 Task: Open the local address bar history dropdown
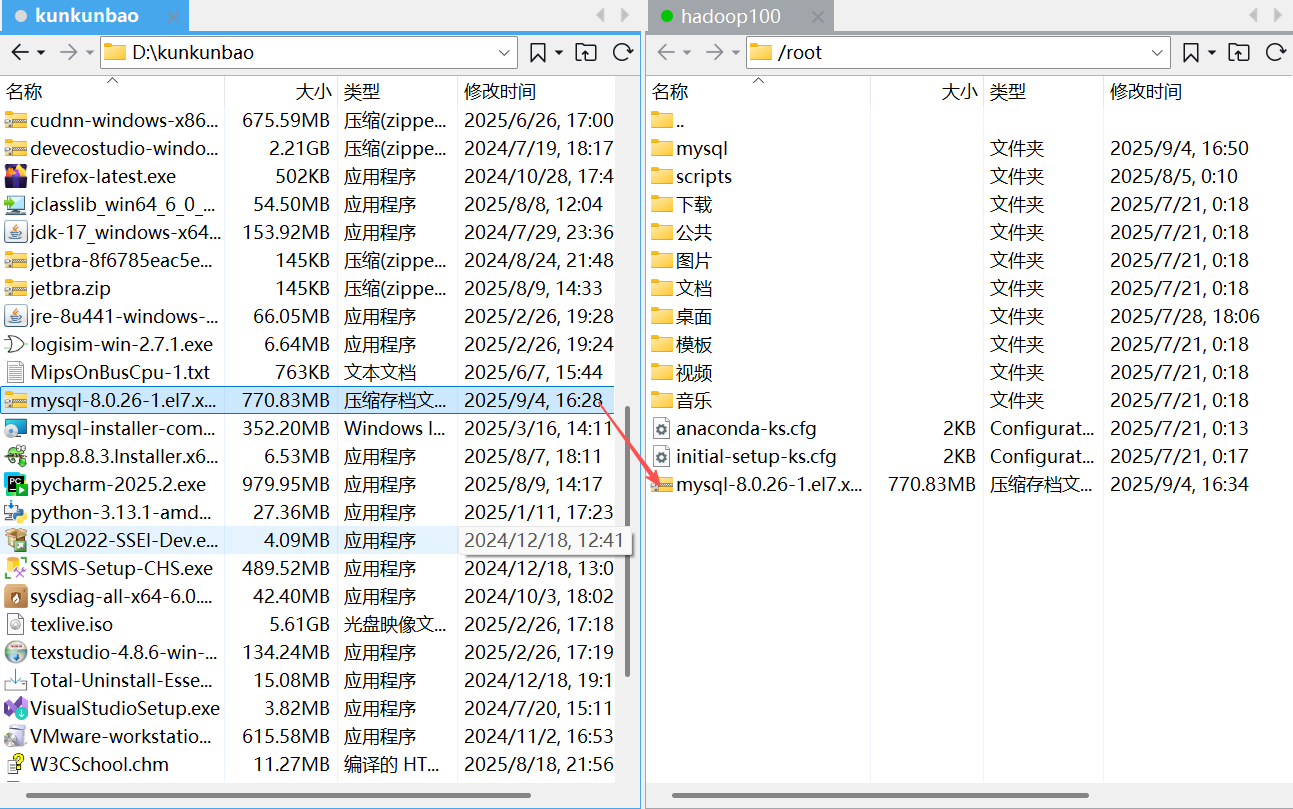(502, 52)
